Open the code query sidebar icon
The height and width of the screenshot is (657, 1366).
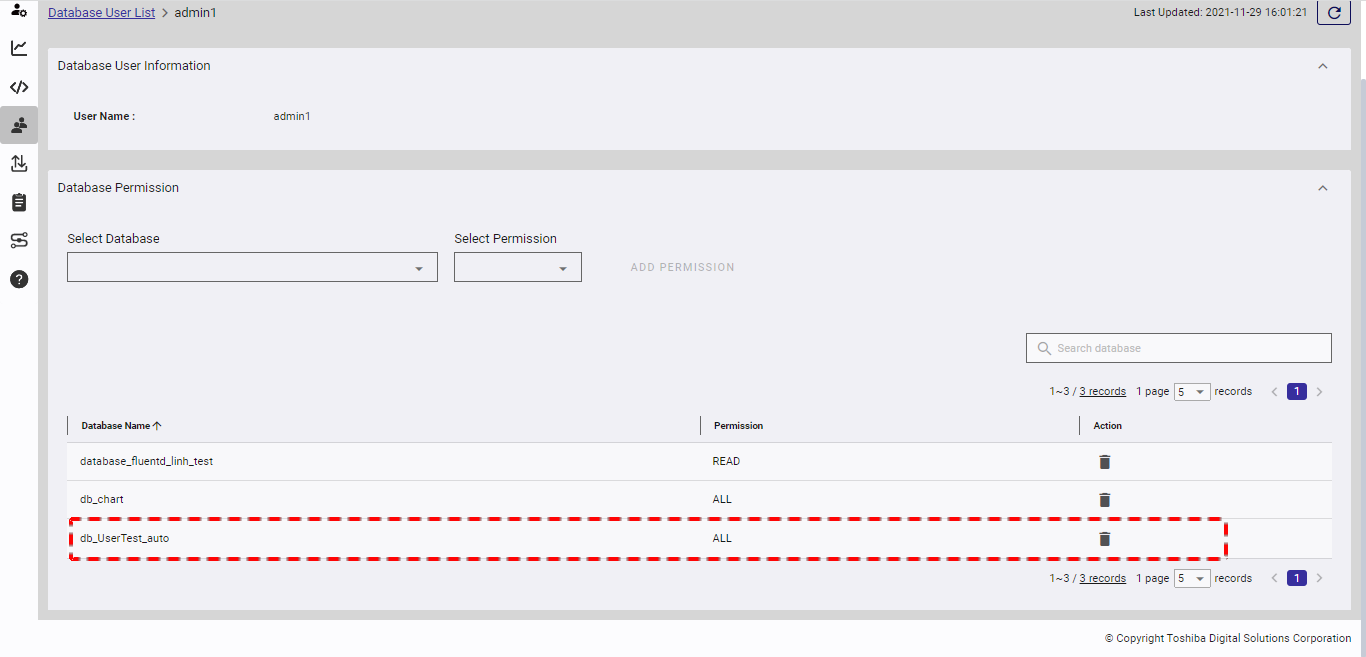(x=19, y=87)
